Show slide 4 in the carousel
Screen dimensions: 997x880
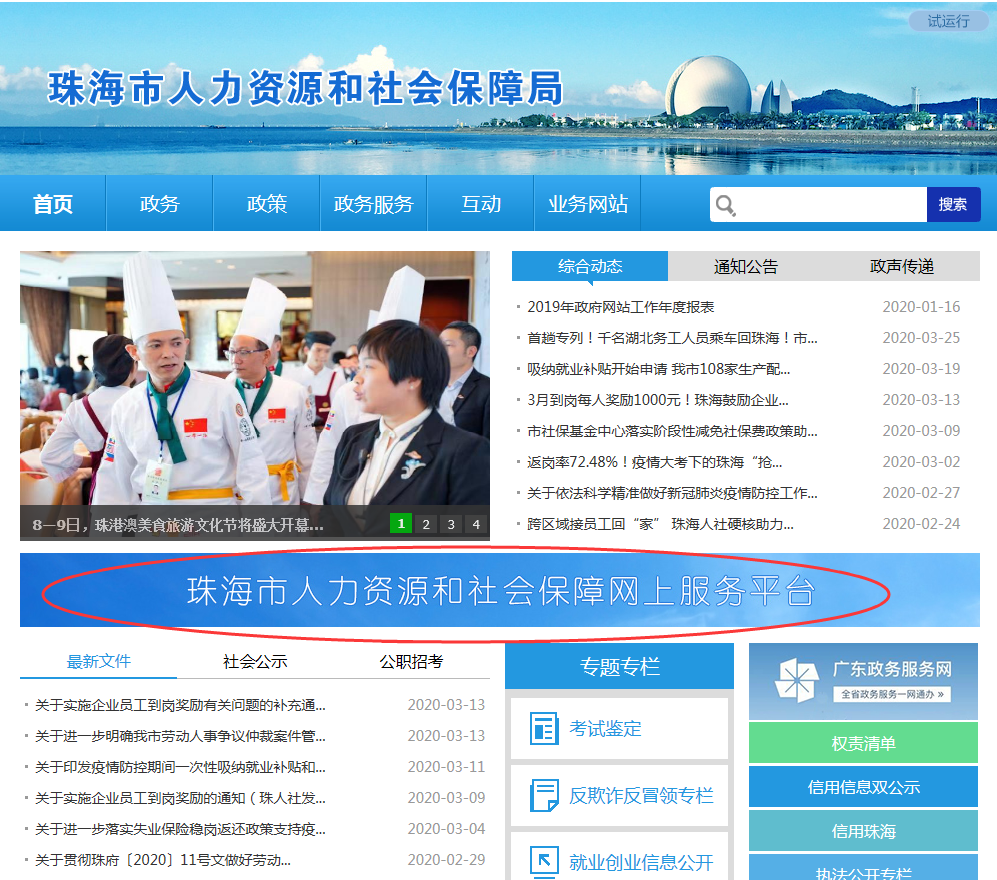click(x=476, y=523)
